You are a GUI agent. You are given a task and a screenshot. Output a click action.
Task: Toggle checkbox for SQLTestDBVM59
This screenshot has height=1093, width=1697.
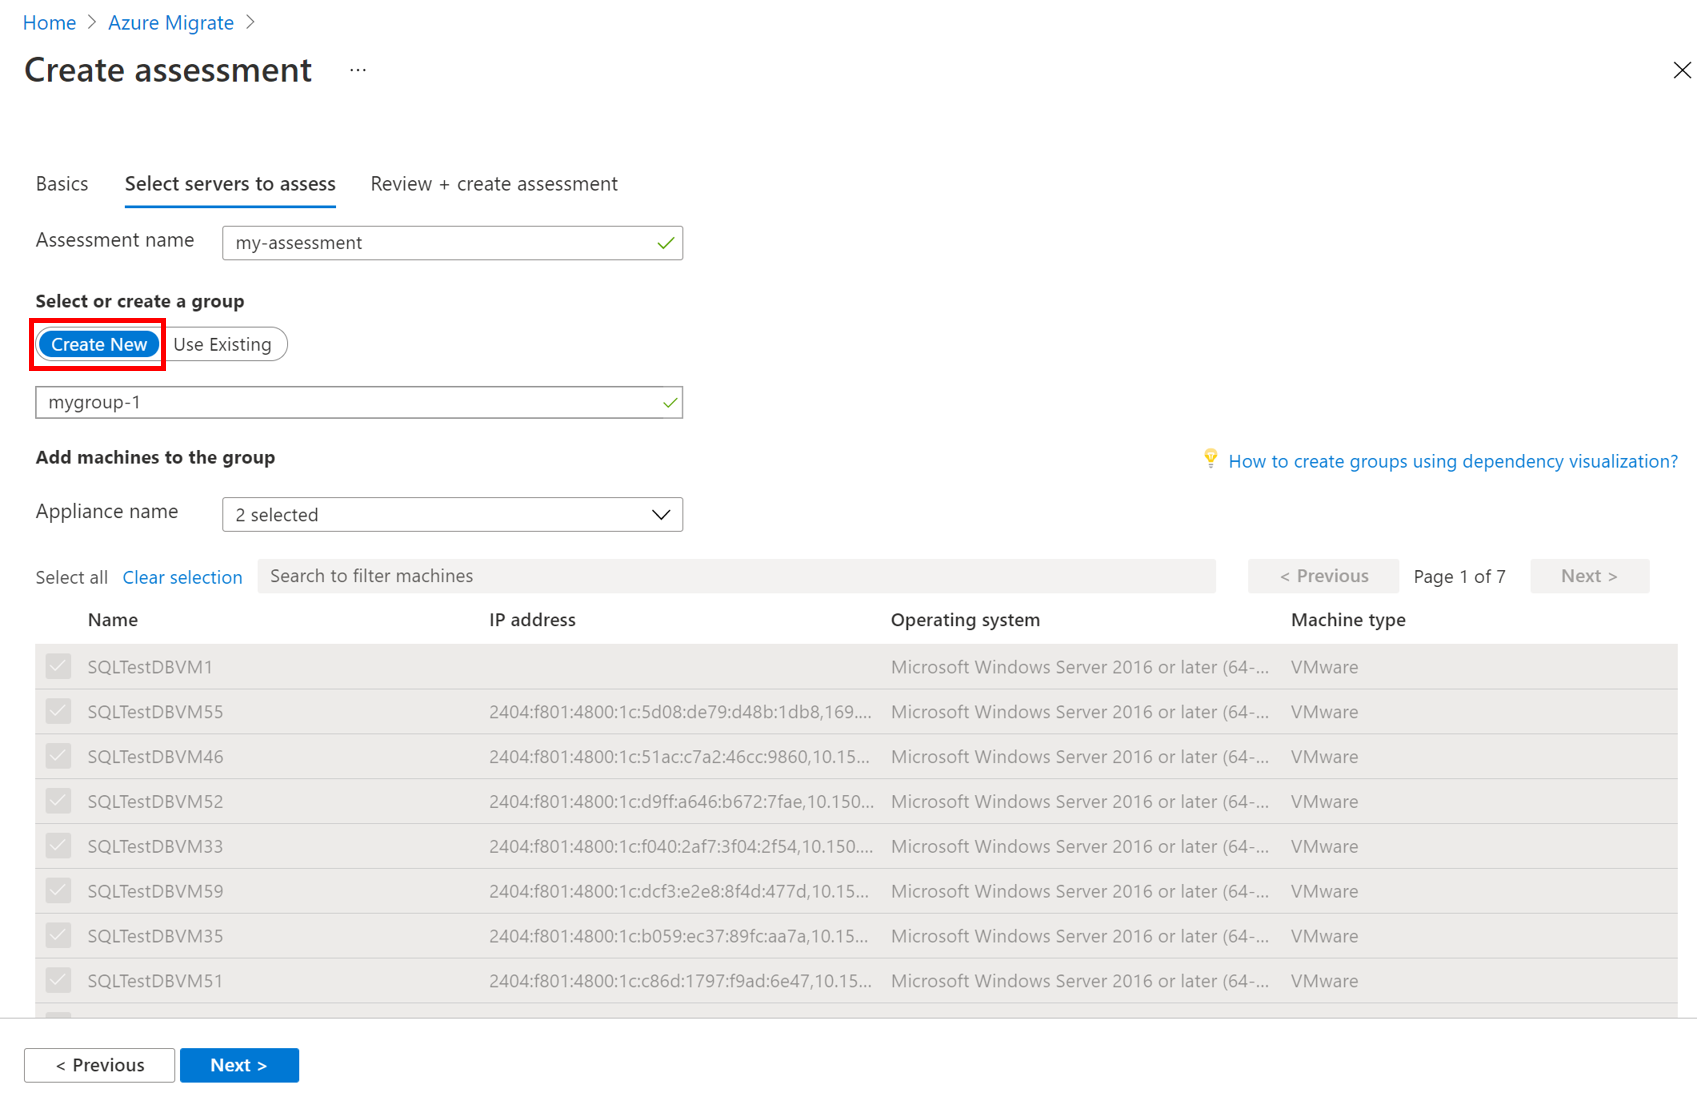(58, 891)
